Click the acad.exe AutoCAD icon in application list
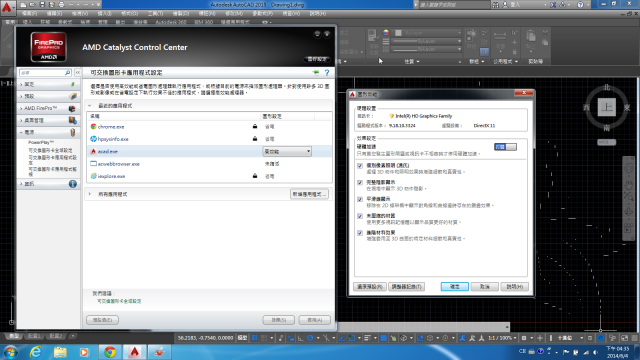 point(93,151)
